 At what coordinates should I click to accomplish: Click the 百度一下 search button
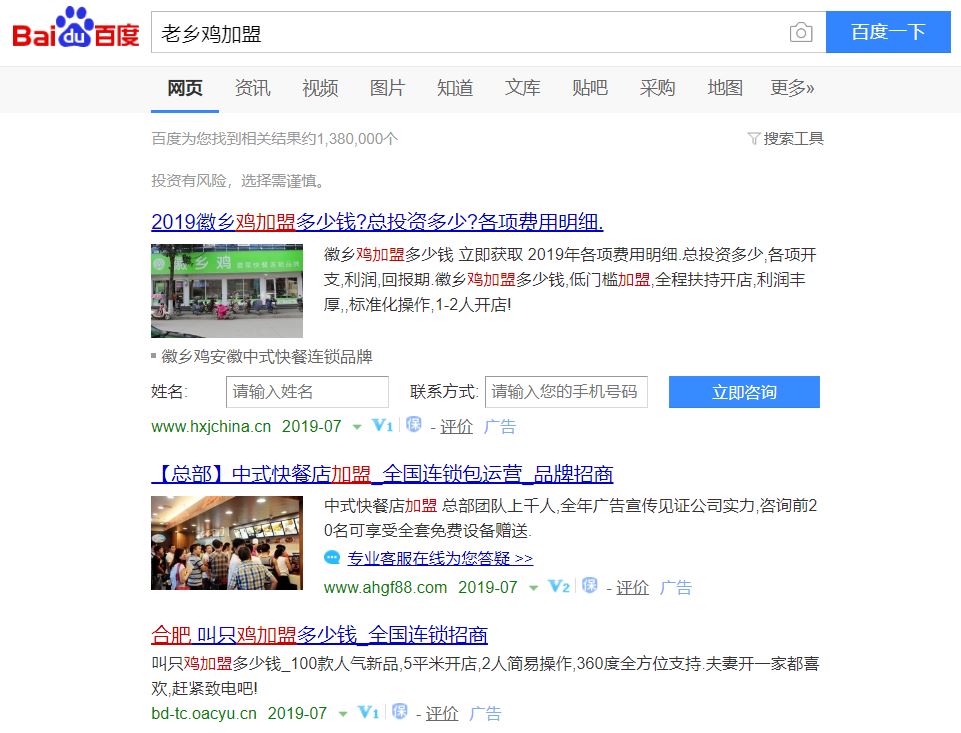pyautogui.click(x=888, y=32)
